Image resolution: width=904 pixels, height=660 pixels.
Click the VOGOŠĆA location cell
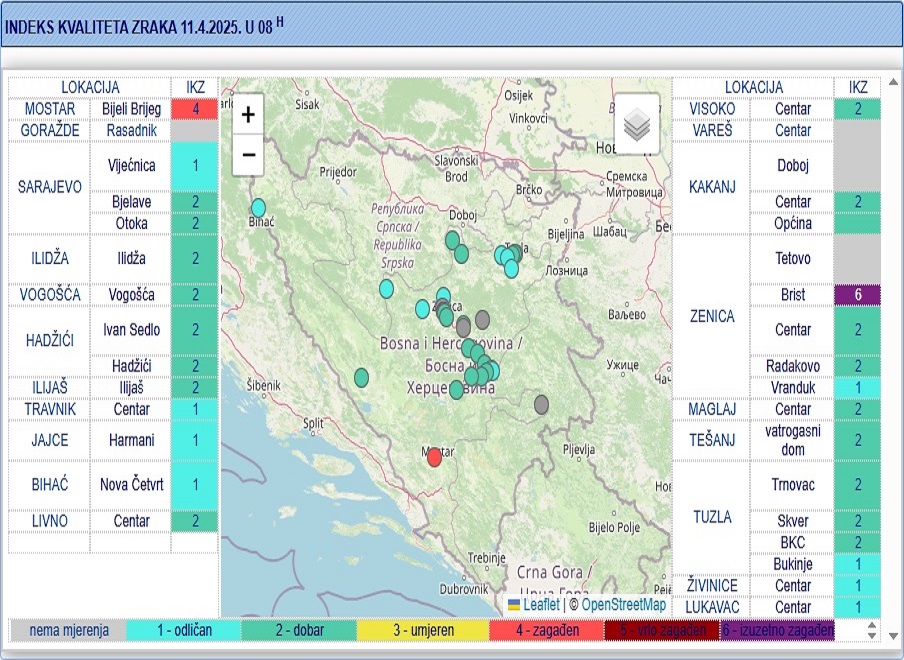(x=50, y=295)
